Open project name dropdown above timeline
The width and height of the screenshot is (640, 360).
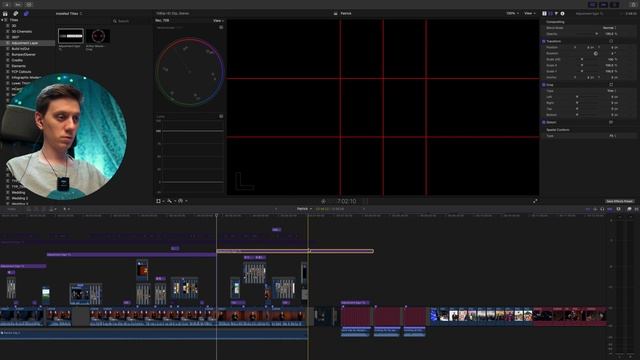tap(304, 209)
